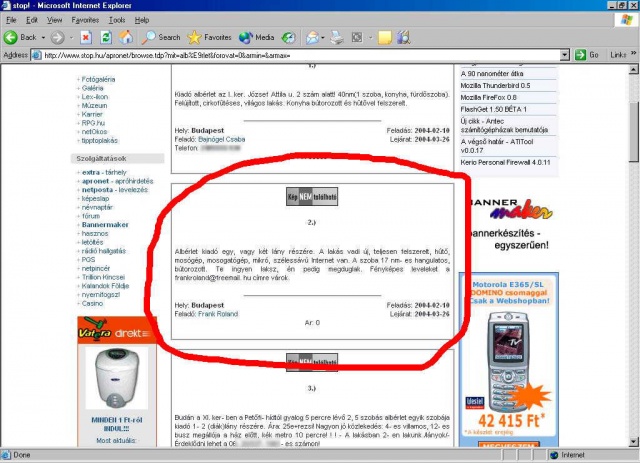Go to Home page icon
Screen dimensions: 640x463
(125, 37)
